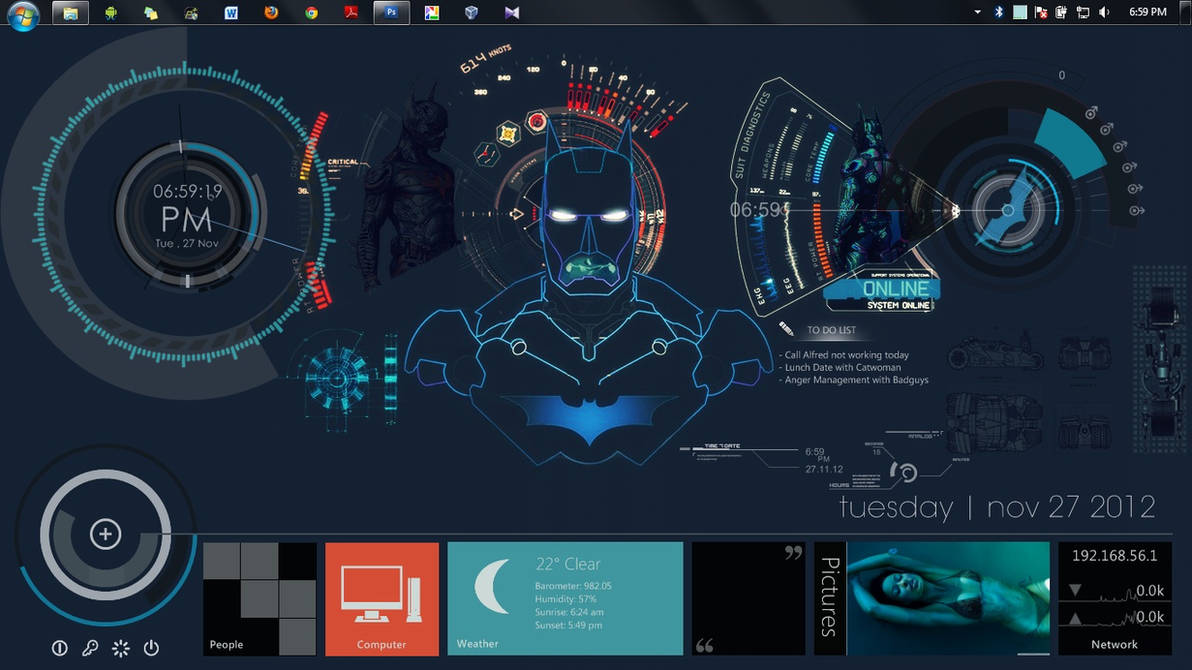Open the Pictures tile label
The image size is (1192, 670).
pos(830,599)
